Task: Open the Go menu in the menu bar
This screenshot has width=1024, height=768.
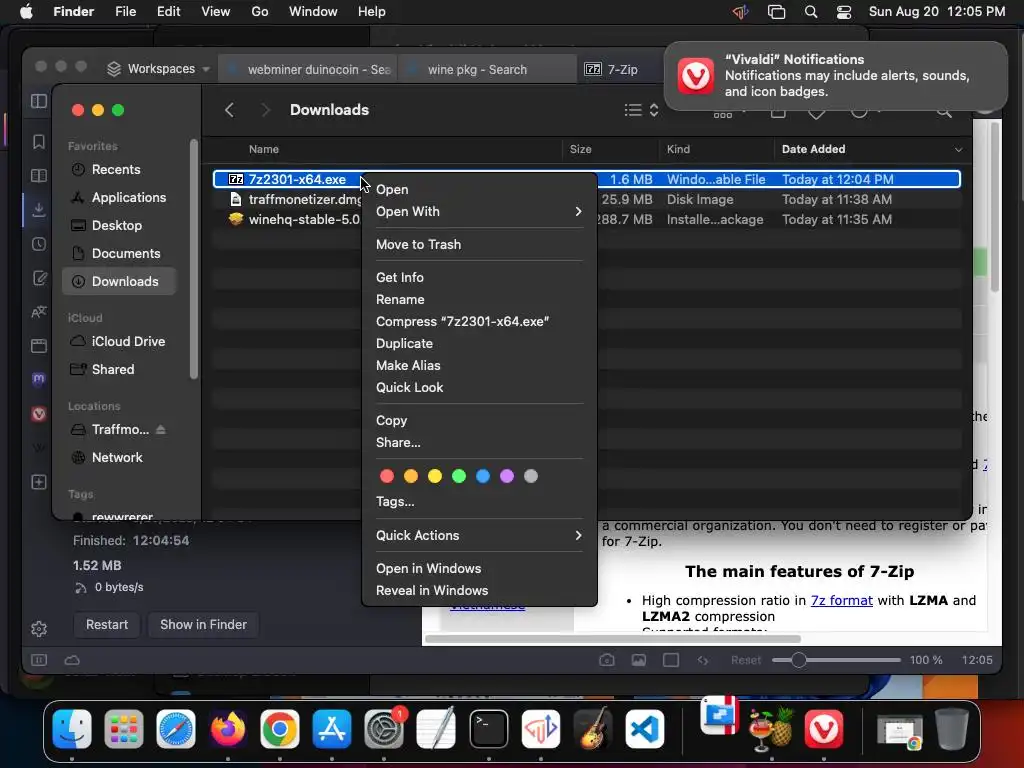Action: (260, 12)
